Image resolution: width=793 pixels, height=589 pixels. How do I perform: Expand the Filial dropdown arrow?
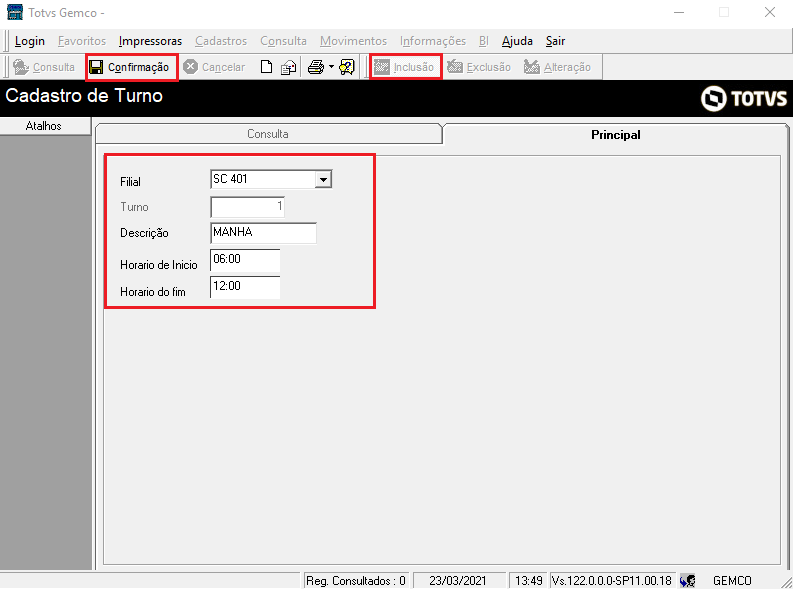coord(323,179)
